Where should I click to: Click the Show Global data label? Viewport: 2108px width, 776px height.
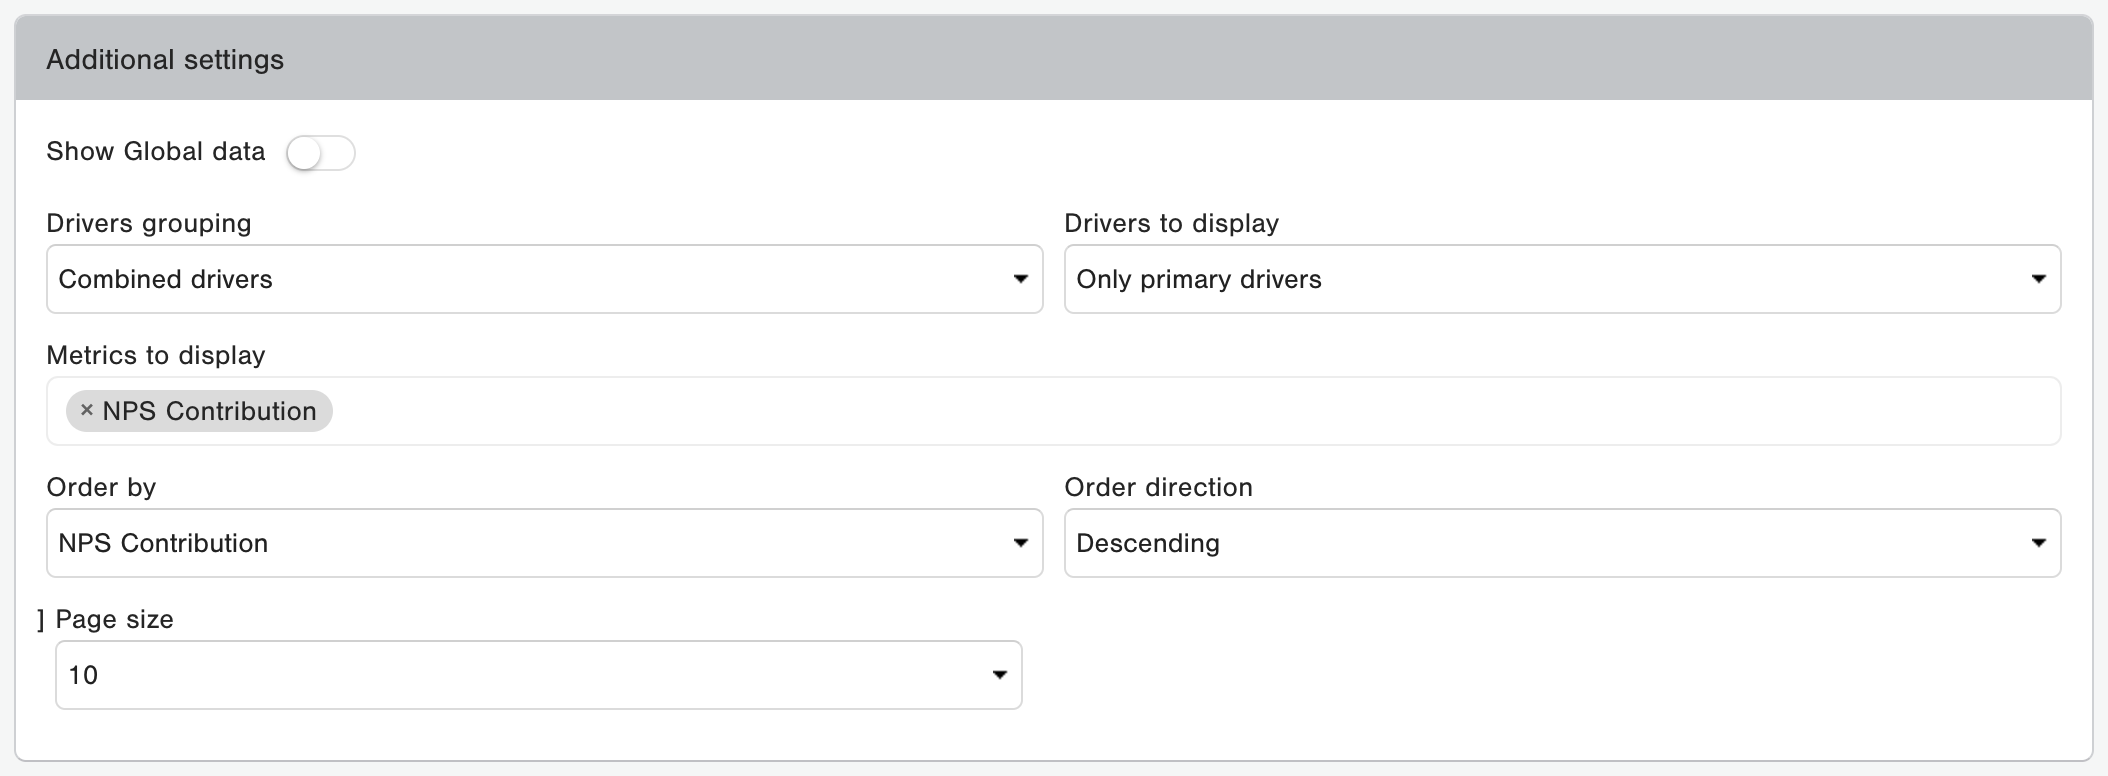(156, 152)
